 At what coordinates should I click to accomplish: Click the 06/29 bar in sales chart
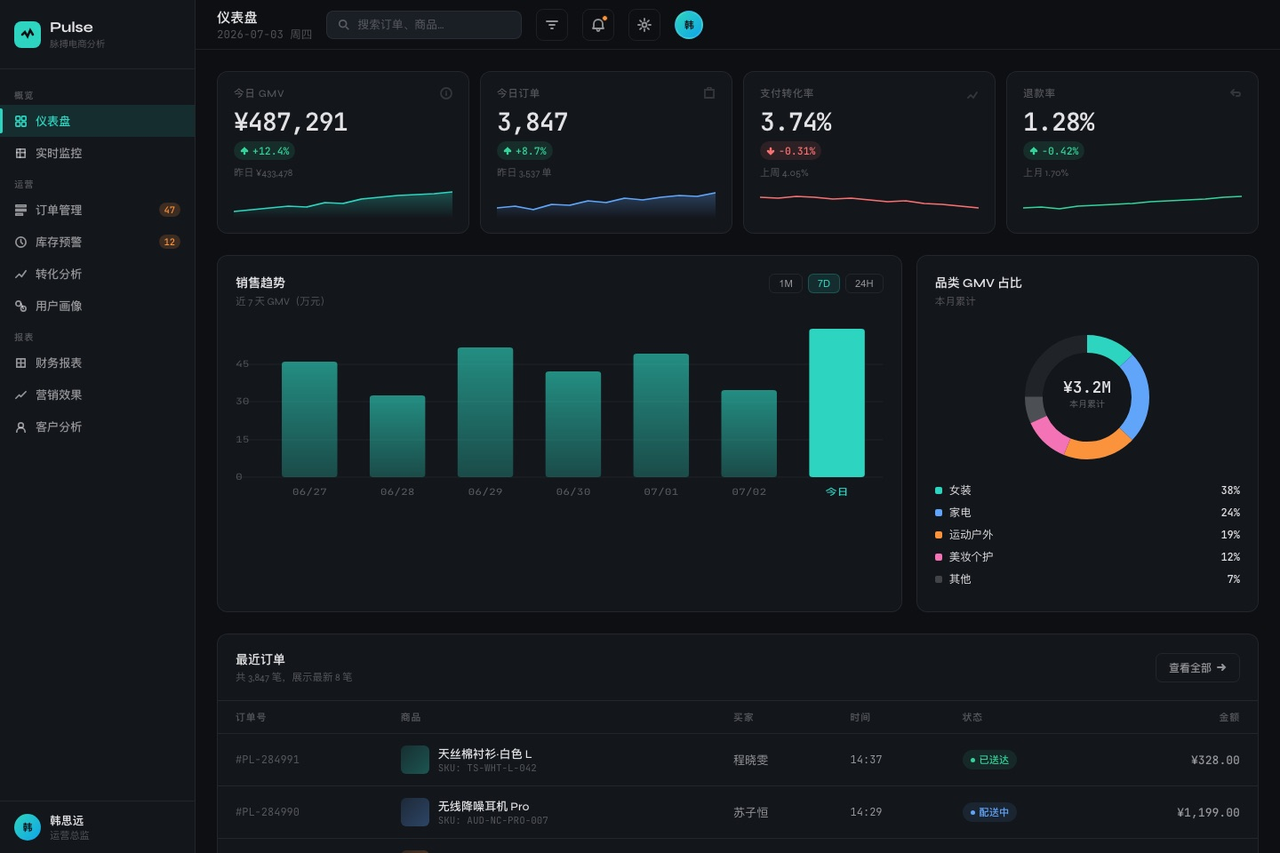(x=485, y=412)
